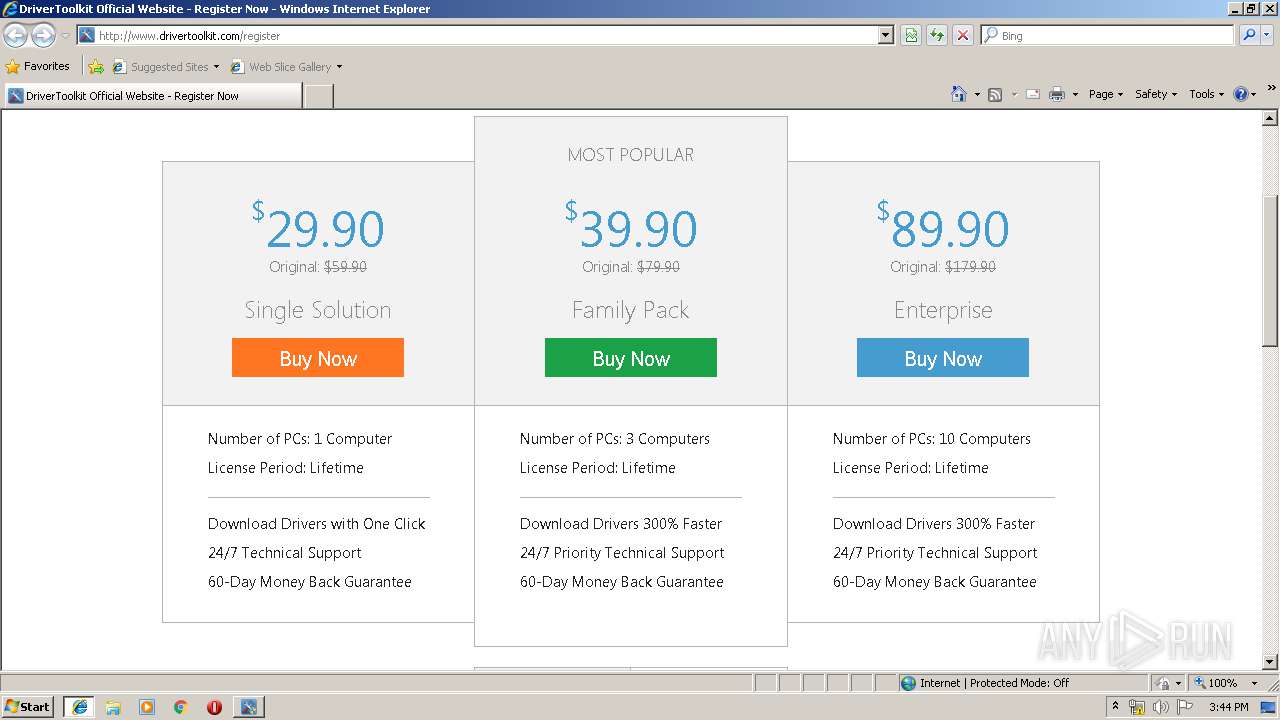This screenshot has height=720, width=1280.
Task: Click '24/7 Technical Support' in Single Solution
Action: coord(285,553)
